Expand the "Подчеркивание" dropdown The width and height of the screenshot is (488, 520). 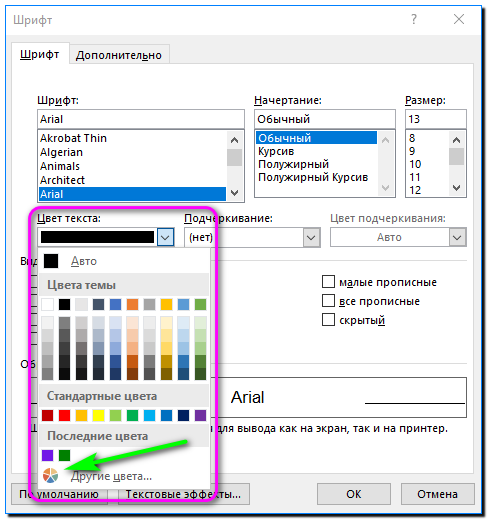click(311, 237)
